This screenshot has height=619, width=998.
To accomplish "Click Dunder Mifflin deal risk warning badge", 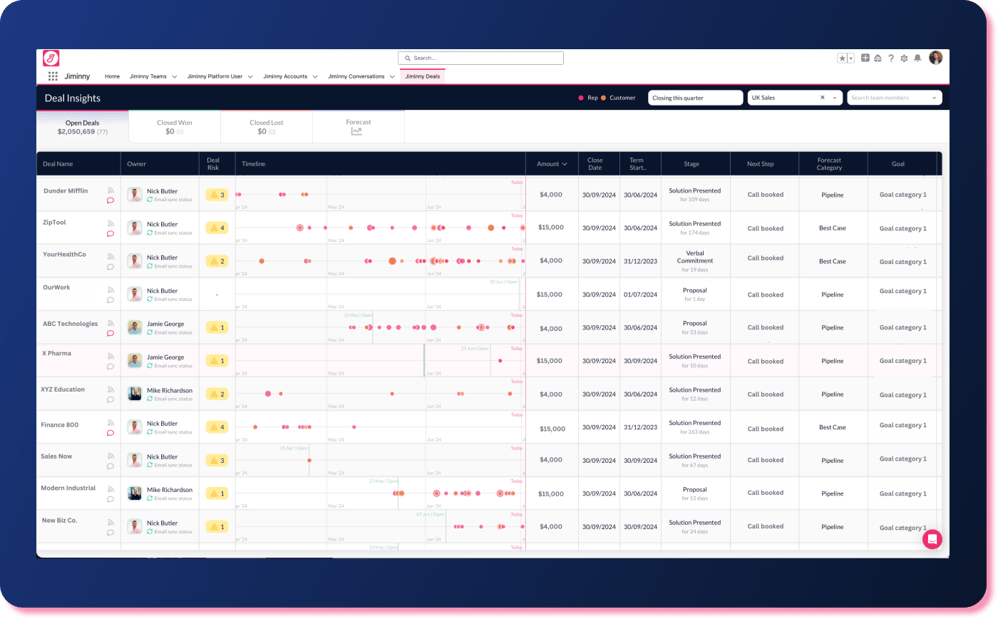I will tap(217, 195).
